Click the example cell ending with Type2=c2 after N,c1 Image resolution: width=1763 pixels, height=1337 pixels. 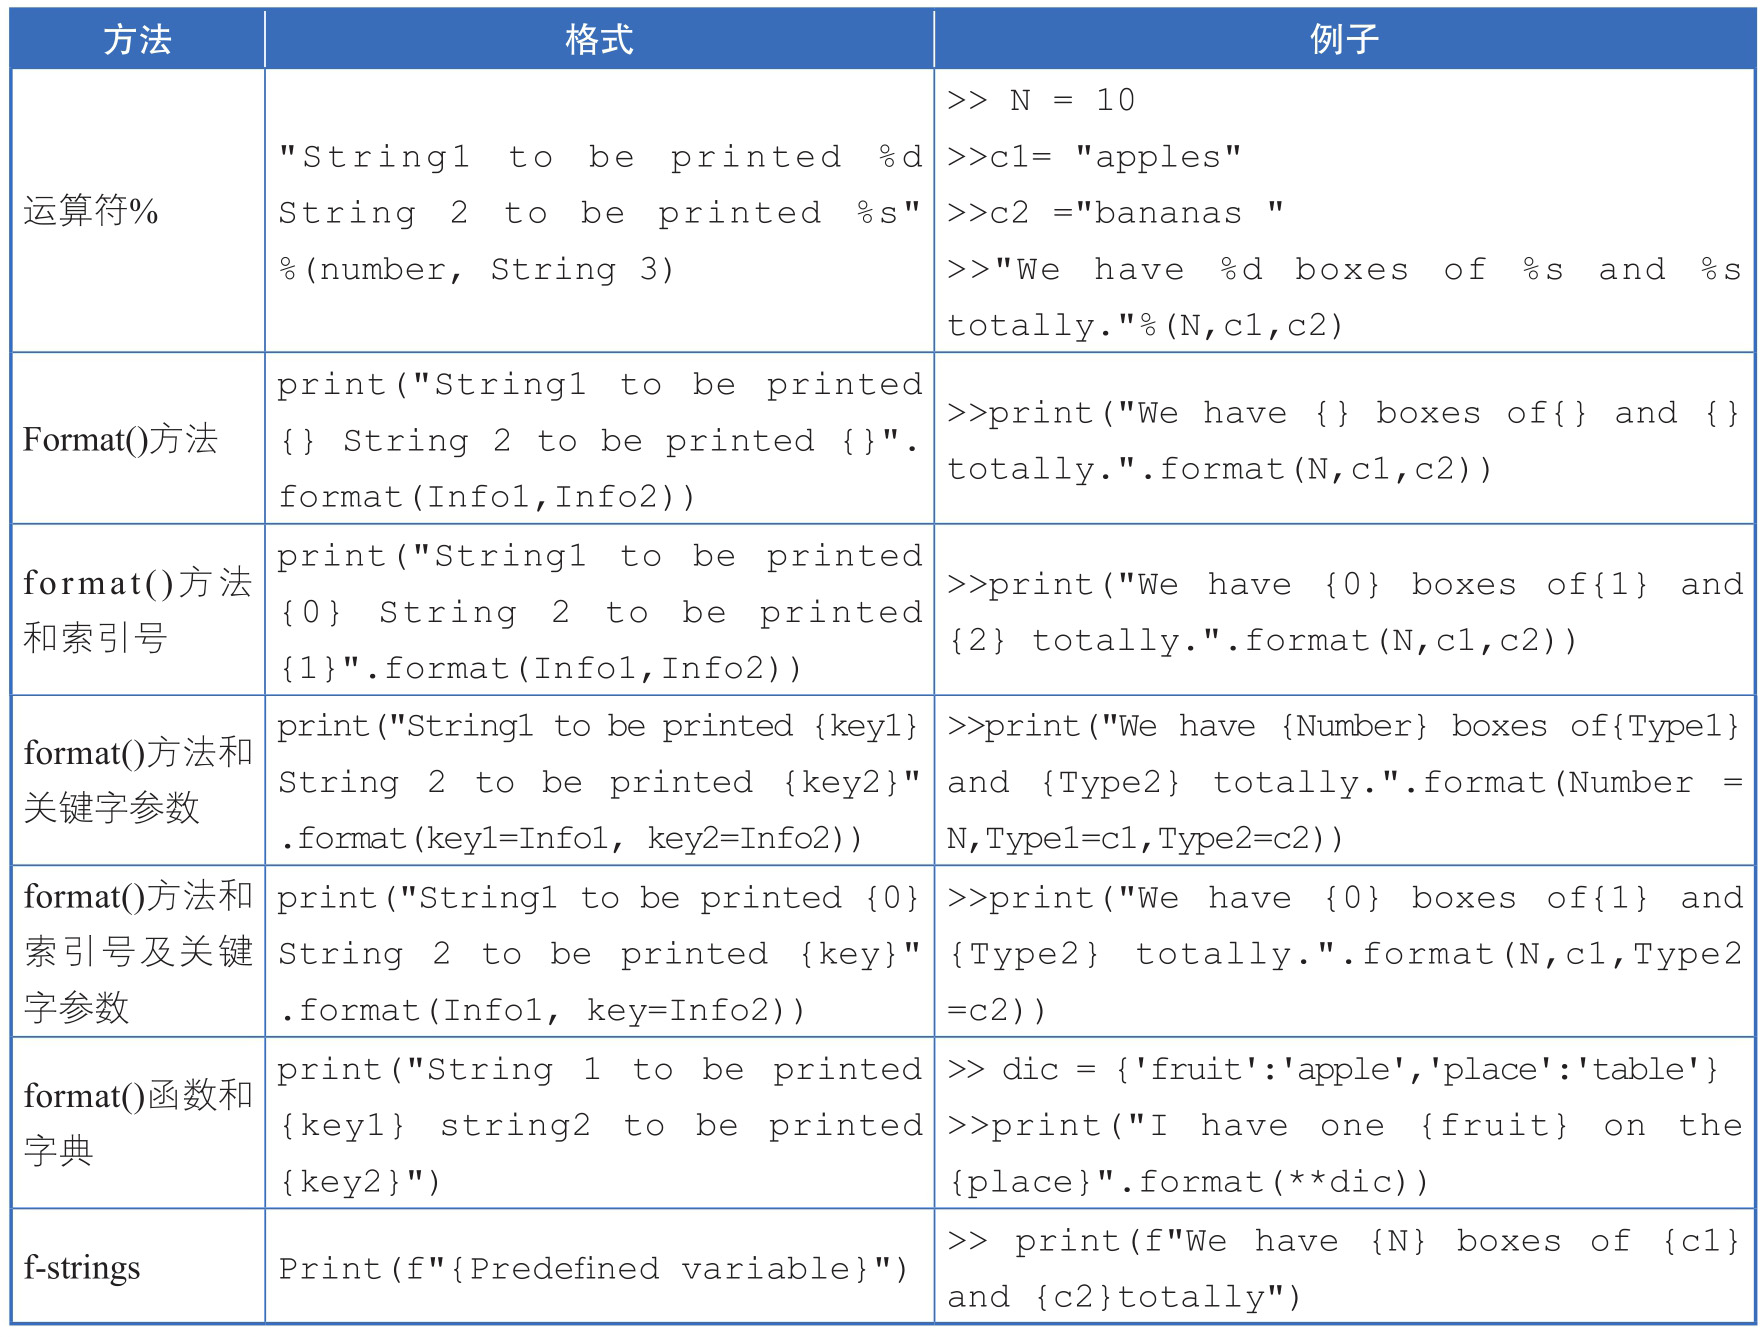pyautogui.click(x=1344, y=953)
